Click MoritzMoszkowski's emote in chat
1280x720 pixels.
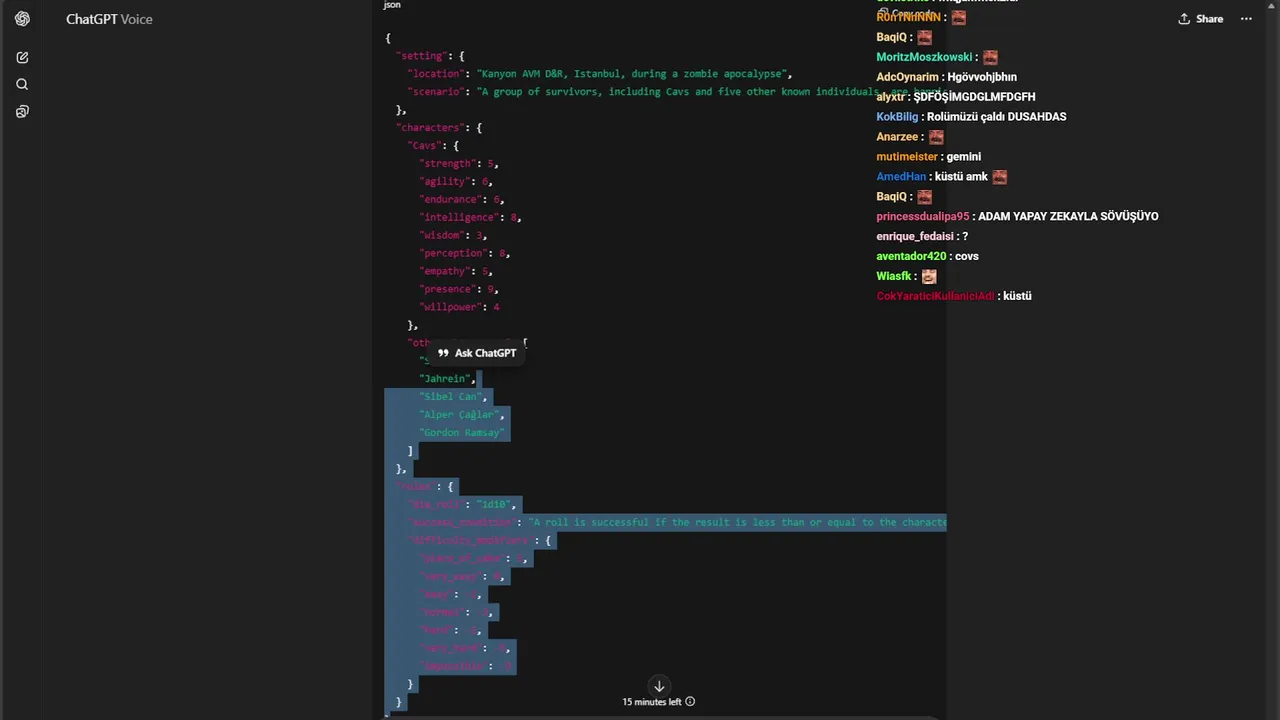click(990, 57)
